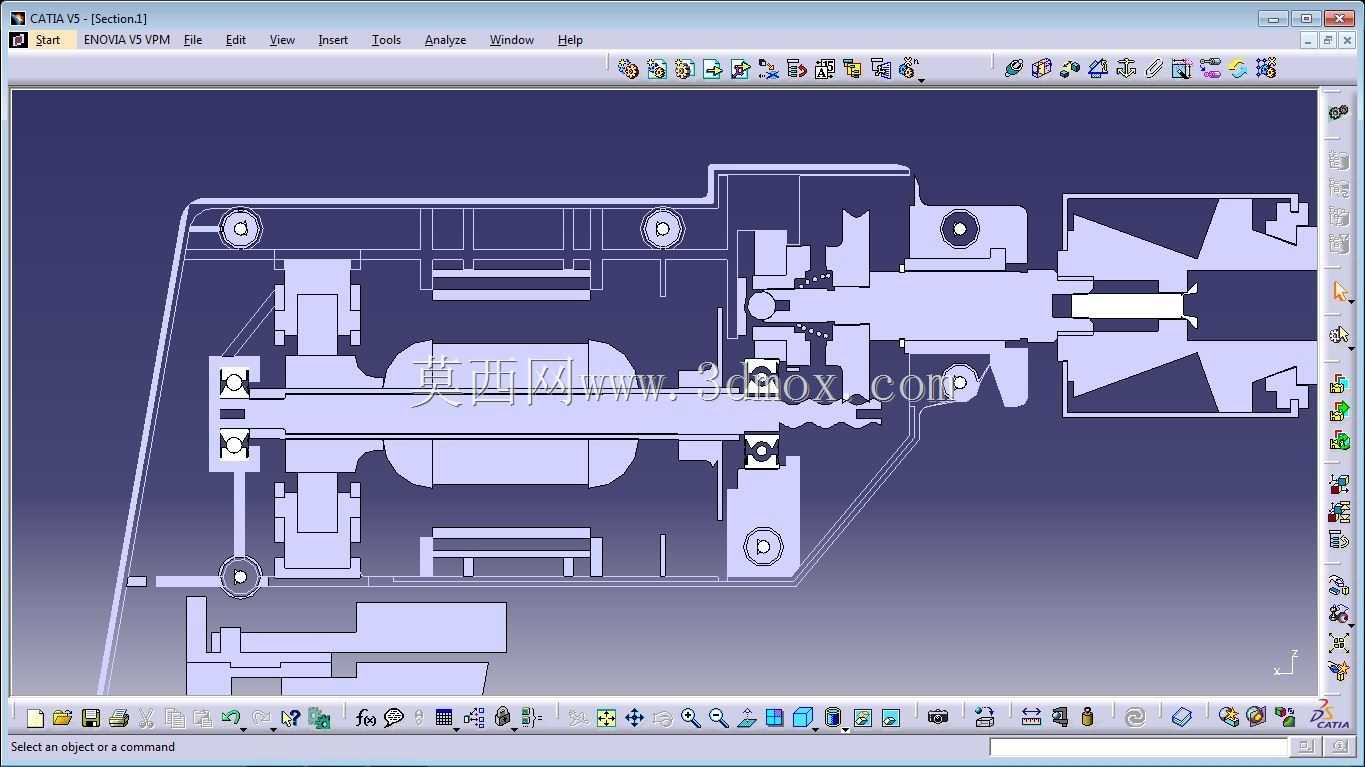
Task: Click the workbench gears icon top-right
Action: 1339,113
